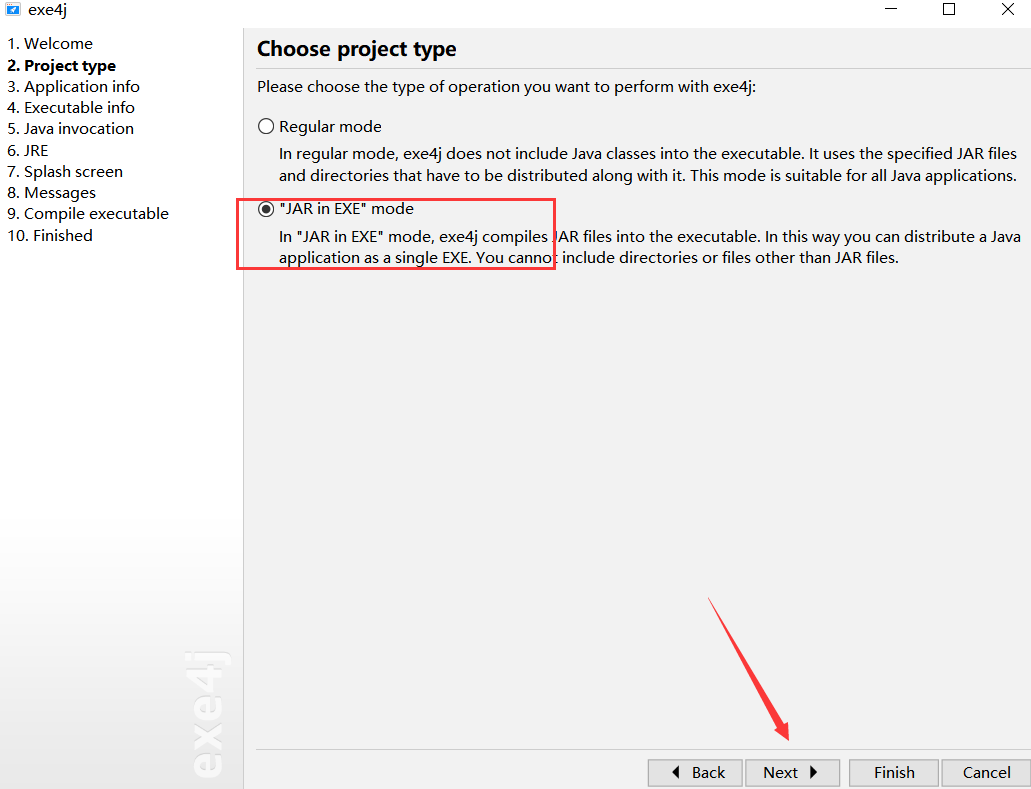Open the Executable info step
Image resolution: width=1031 pixels, height=789 pixels.
[x=70, y=107]
